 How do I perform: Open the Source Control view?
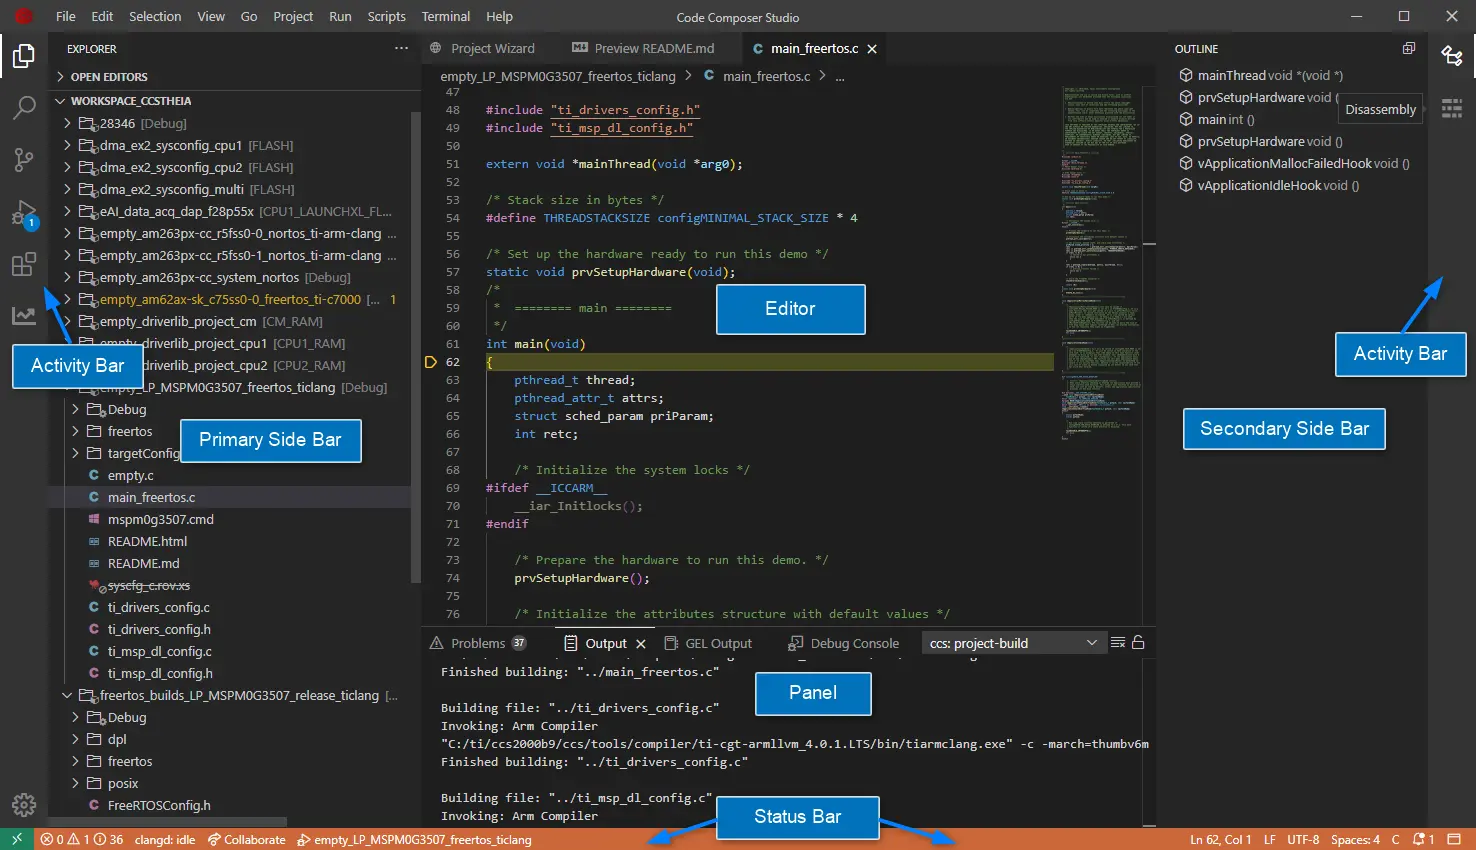24,160
